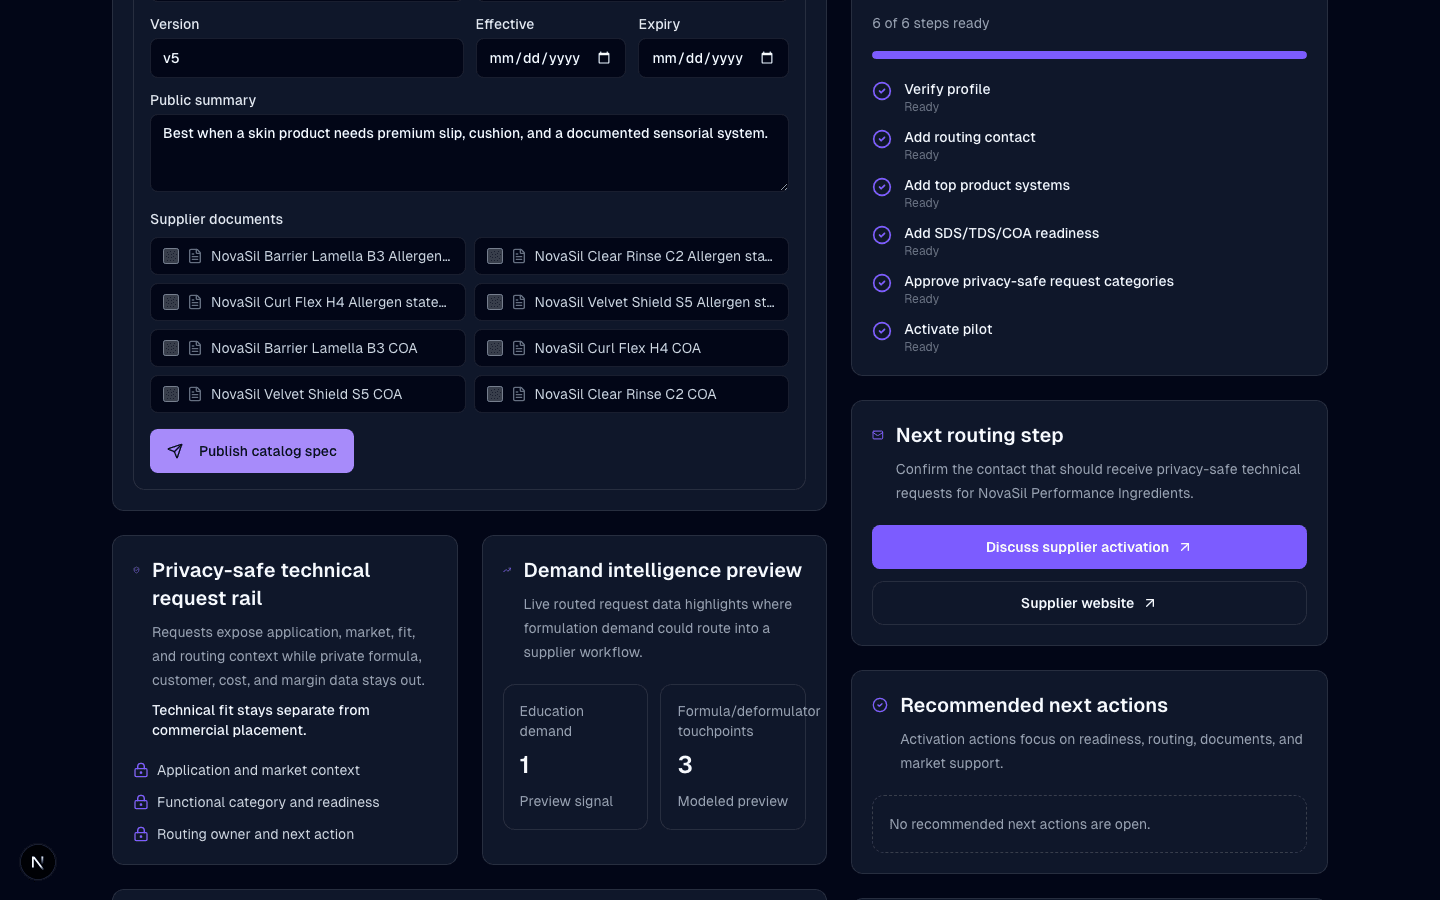Select the Formula/deformulator touchpoints card
Image resolution: width=1440 pixels, height=900 pixels.
coord(733,757)
